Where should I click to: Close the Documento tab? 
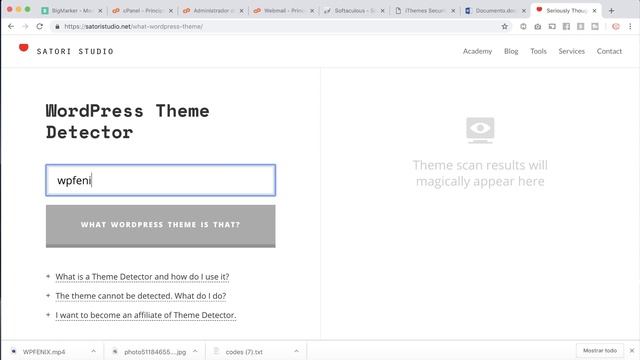pyautogui.click(x=524, y=11)
